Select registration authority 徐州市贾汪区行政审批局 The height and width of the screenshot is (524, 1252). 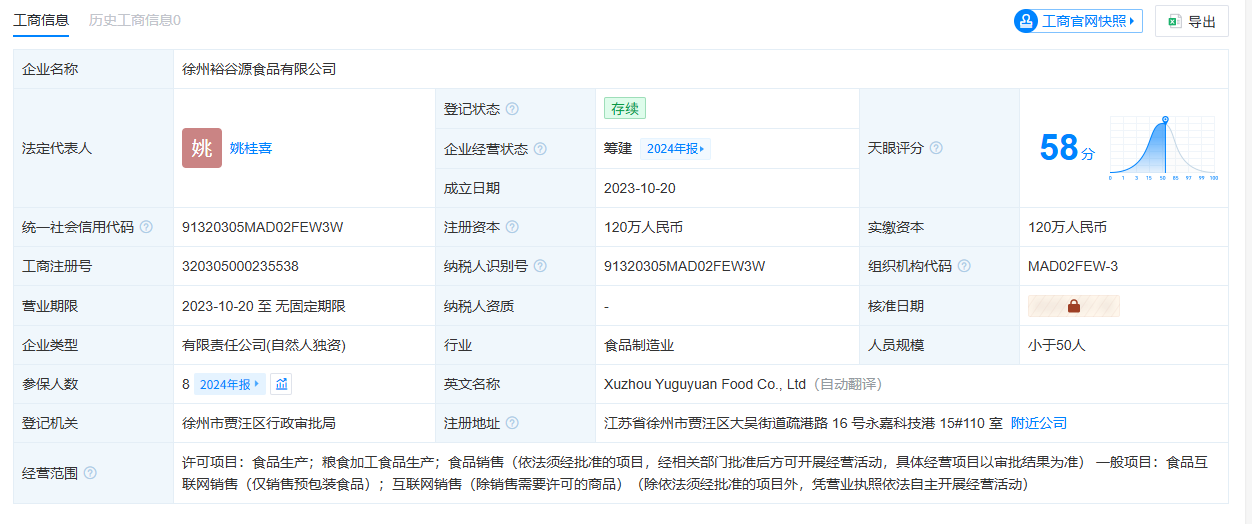coord(258,423)
